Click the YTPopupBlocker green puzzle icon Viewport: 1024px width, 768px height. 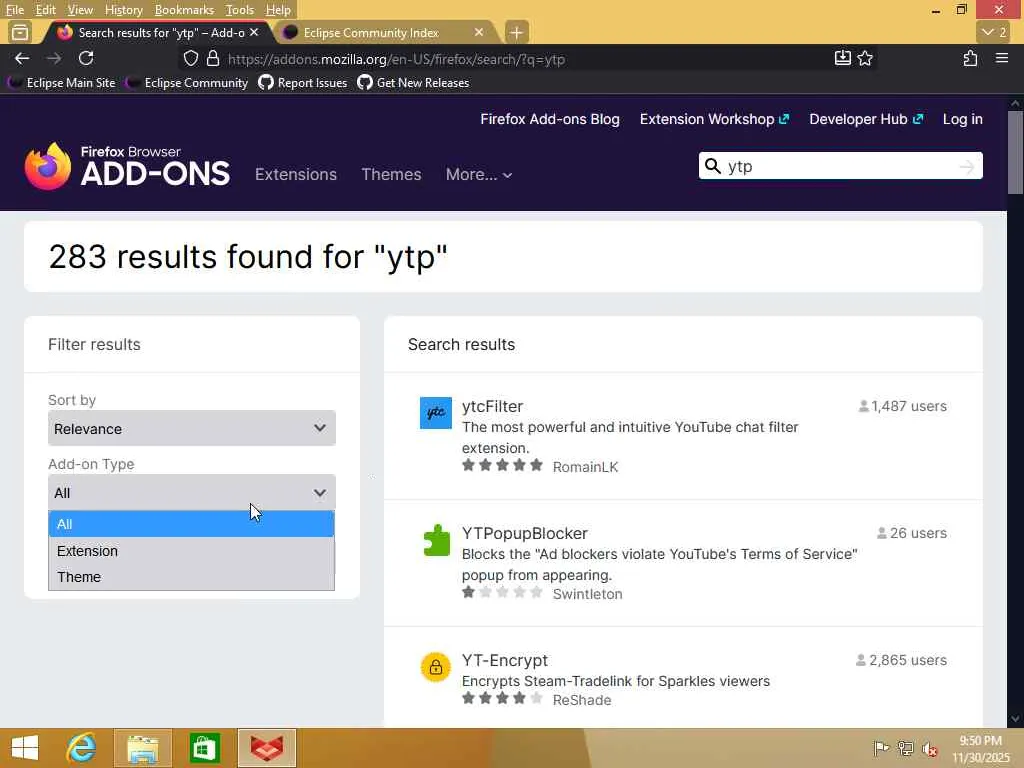pos(436,540)
